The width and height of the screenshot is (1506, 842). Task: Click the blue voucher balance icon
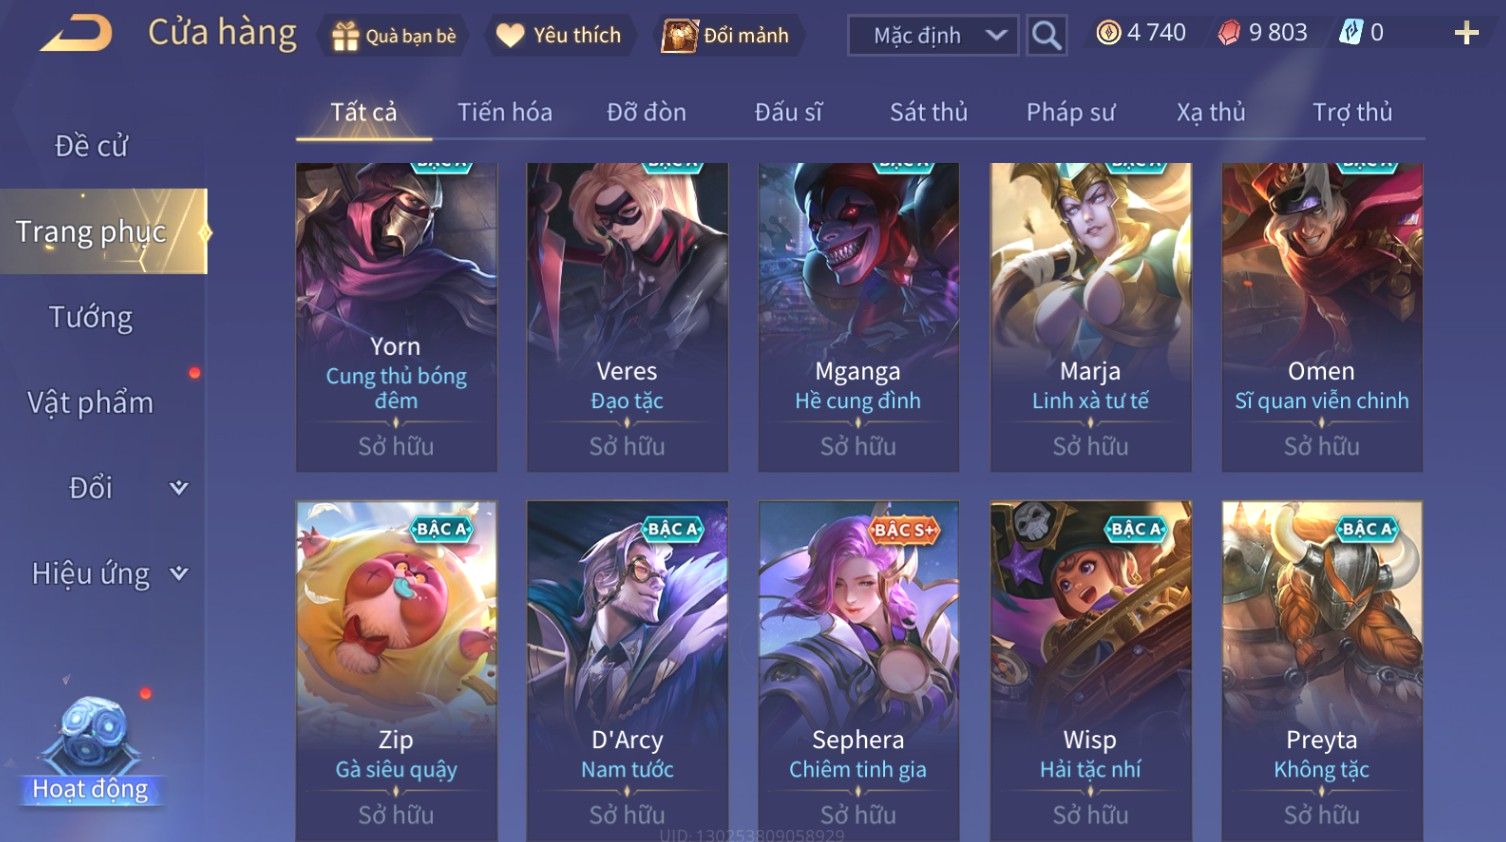(x=1351, y=33)
